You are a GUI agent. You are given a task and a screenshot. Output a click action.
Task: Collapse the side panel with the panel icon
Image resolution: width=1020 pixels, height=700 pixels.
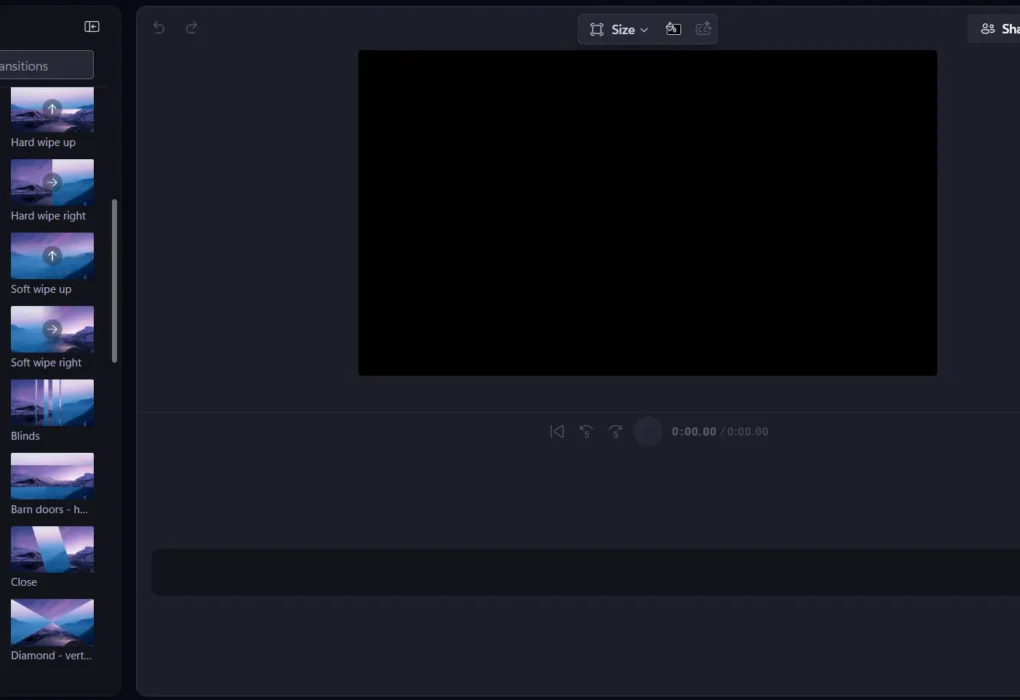tap(92, 27)
